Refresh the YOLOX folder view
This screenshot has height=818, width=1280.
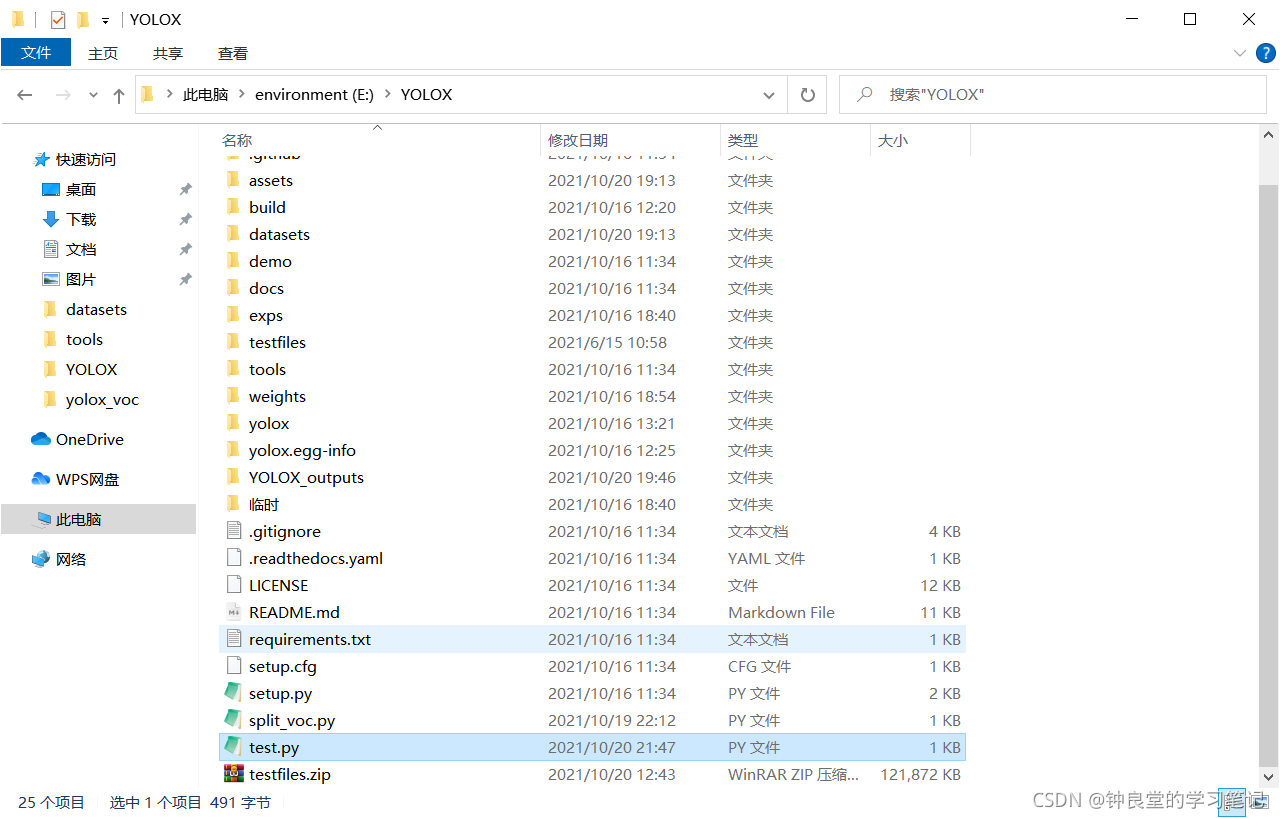[x=807, y=95]
